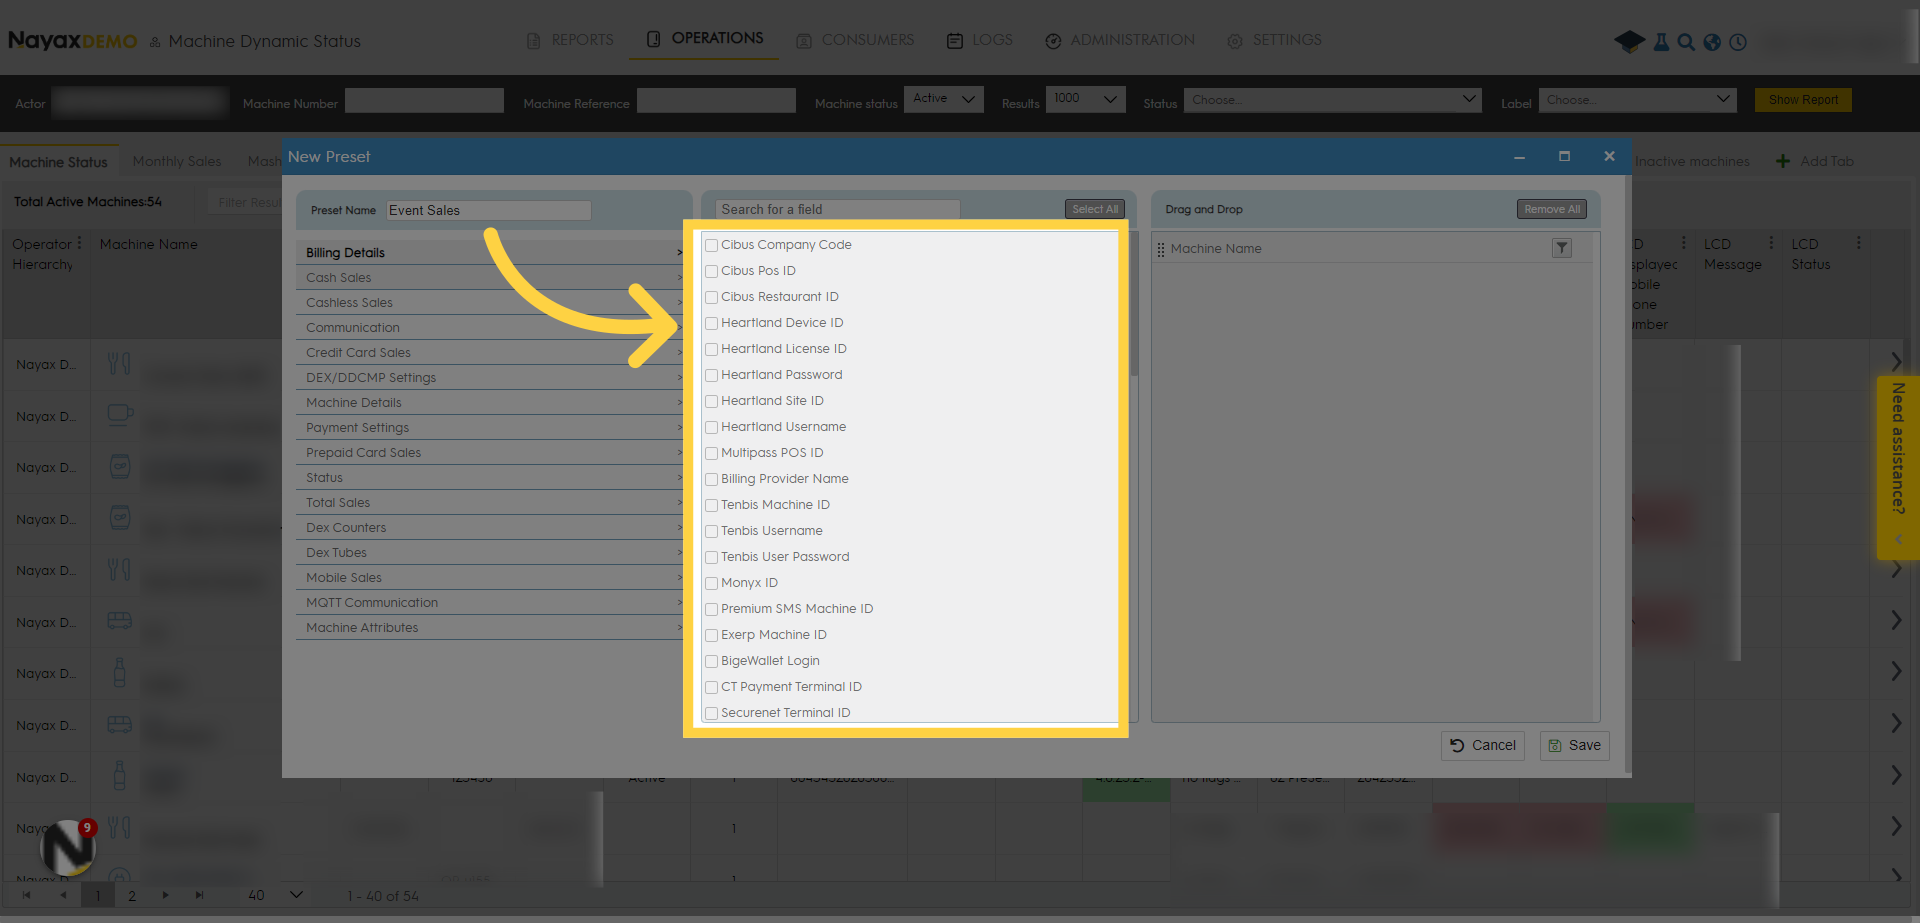The image size is (1920, 923).
Task: Open the Settings menu
Action: (1274, 40)
